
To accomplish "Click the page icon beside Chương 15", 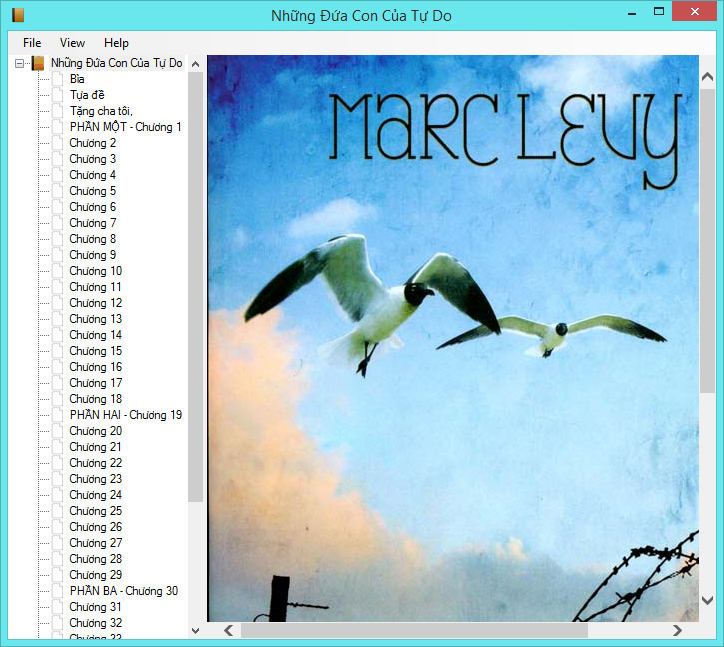I will pyautogui.click(x=58, y=351).
